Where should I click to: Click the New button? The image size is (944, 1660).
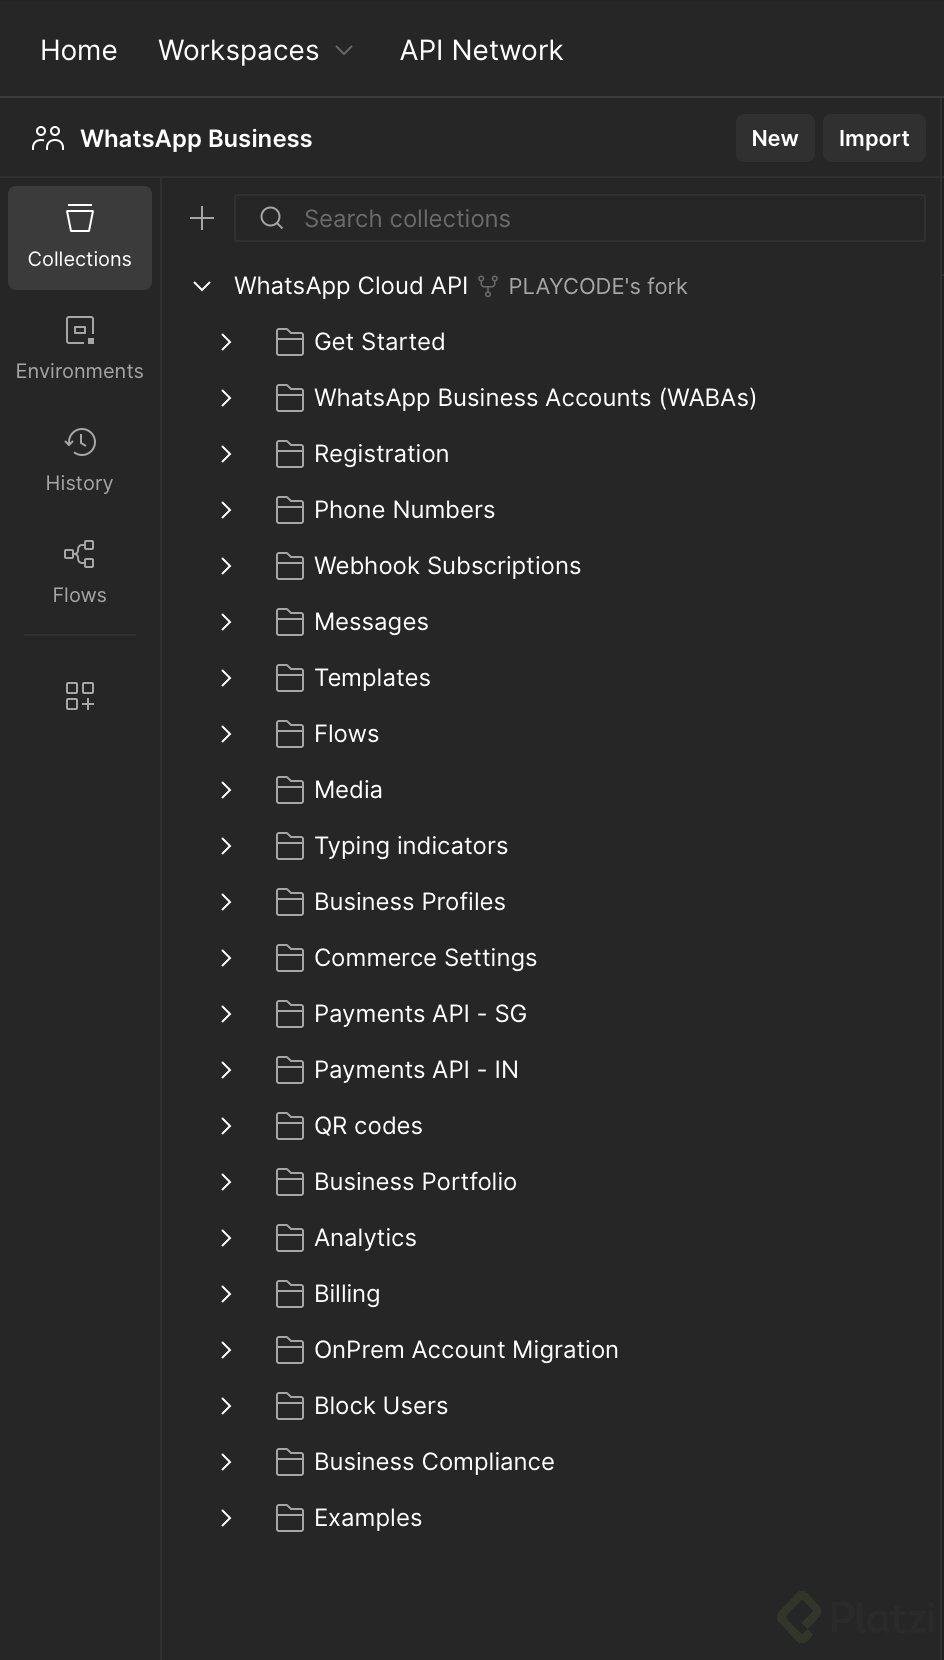click(x=775, y=138)
